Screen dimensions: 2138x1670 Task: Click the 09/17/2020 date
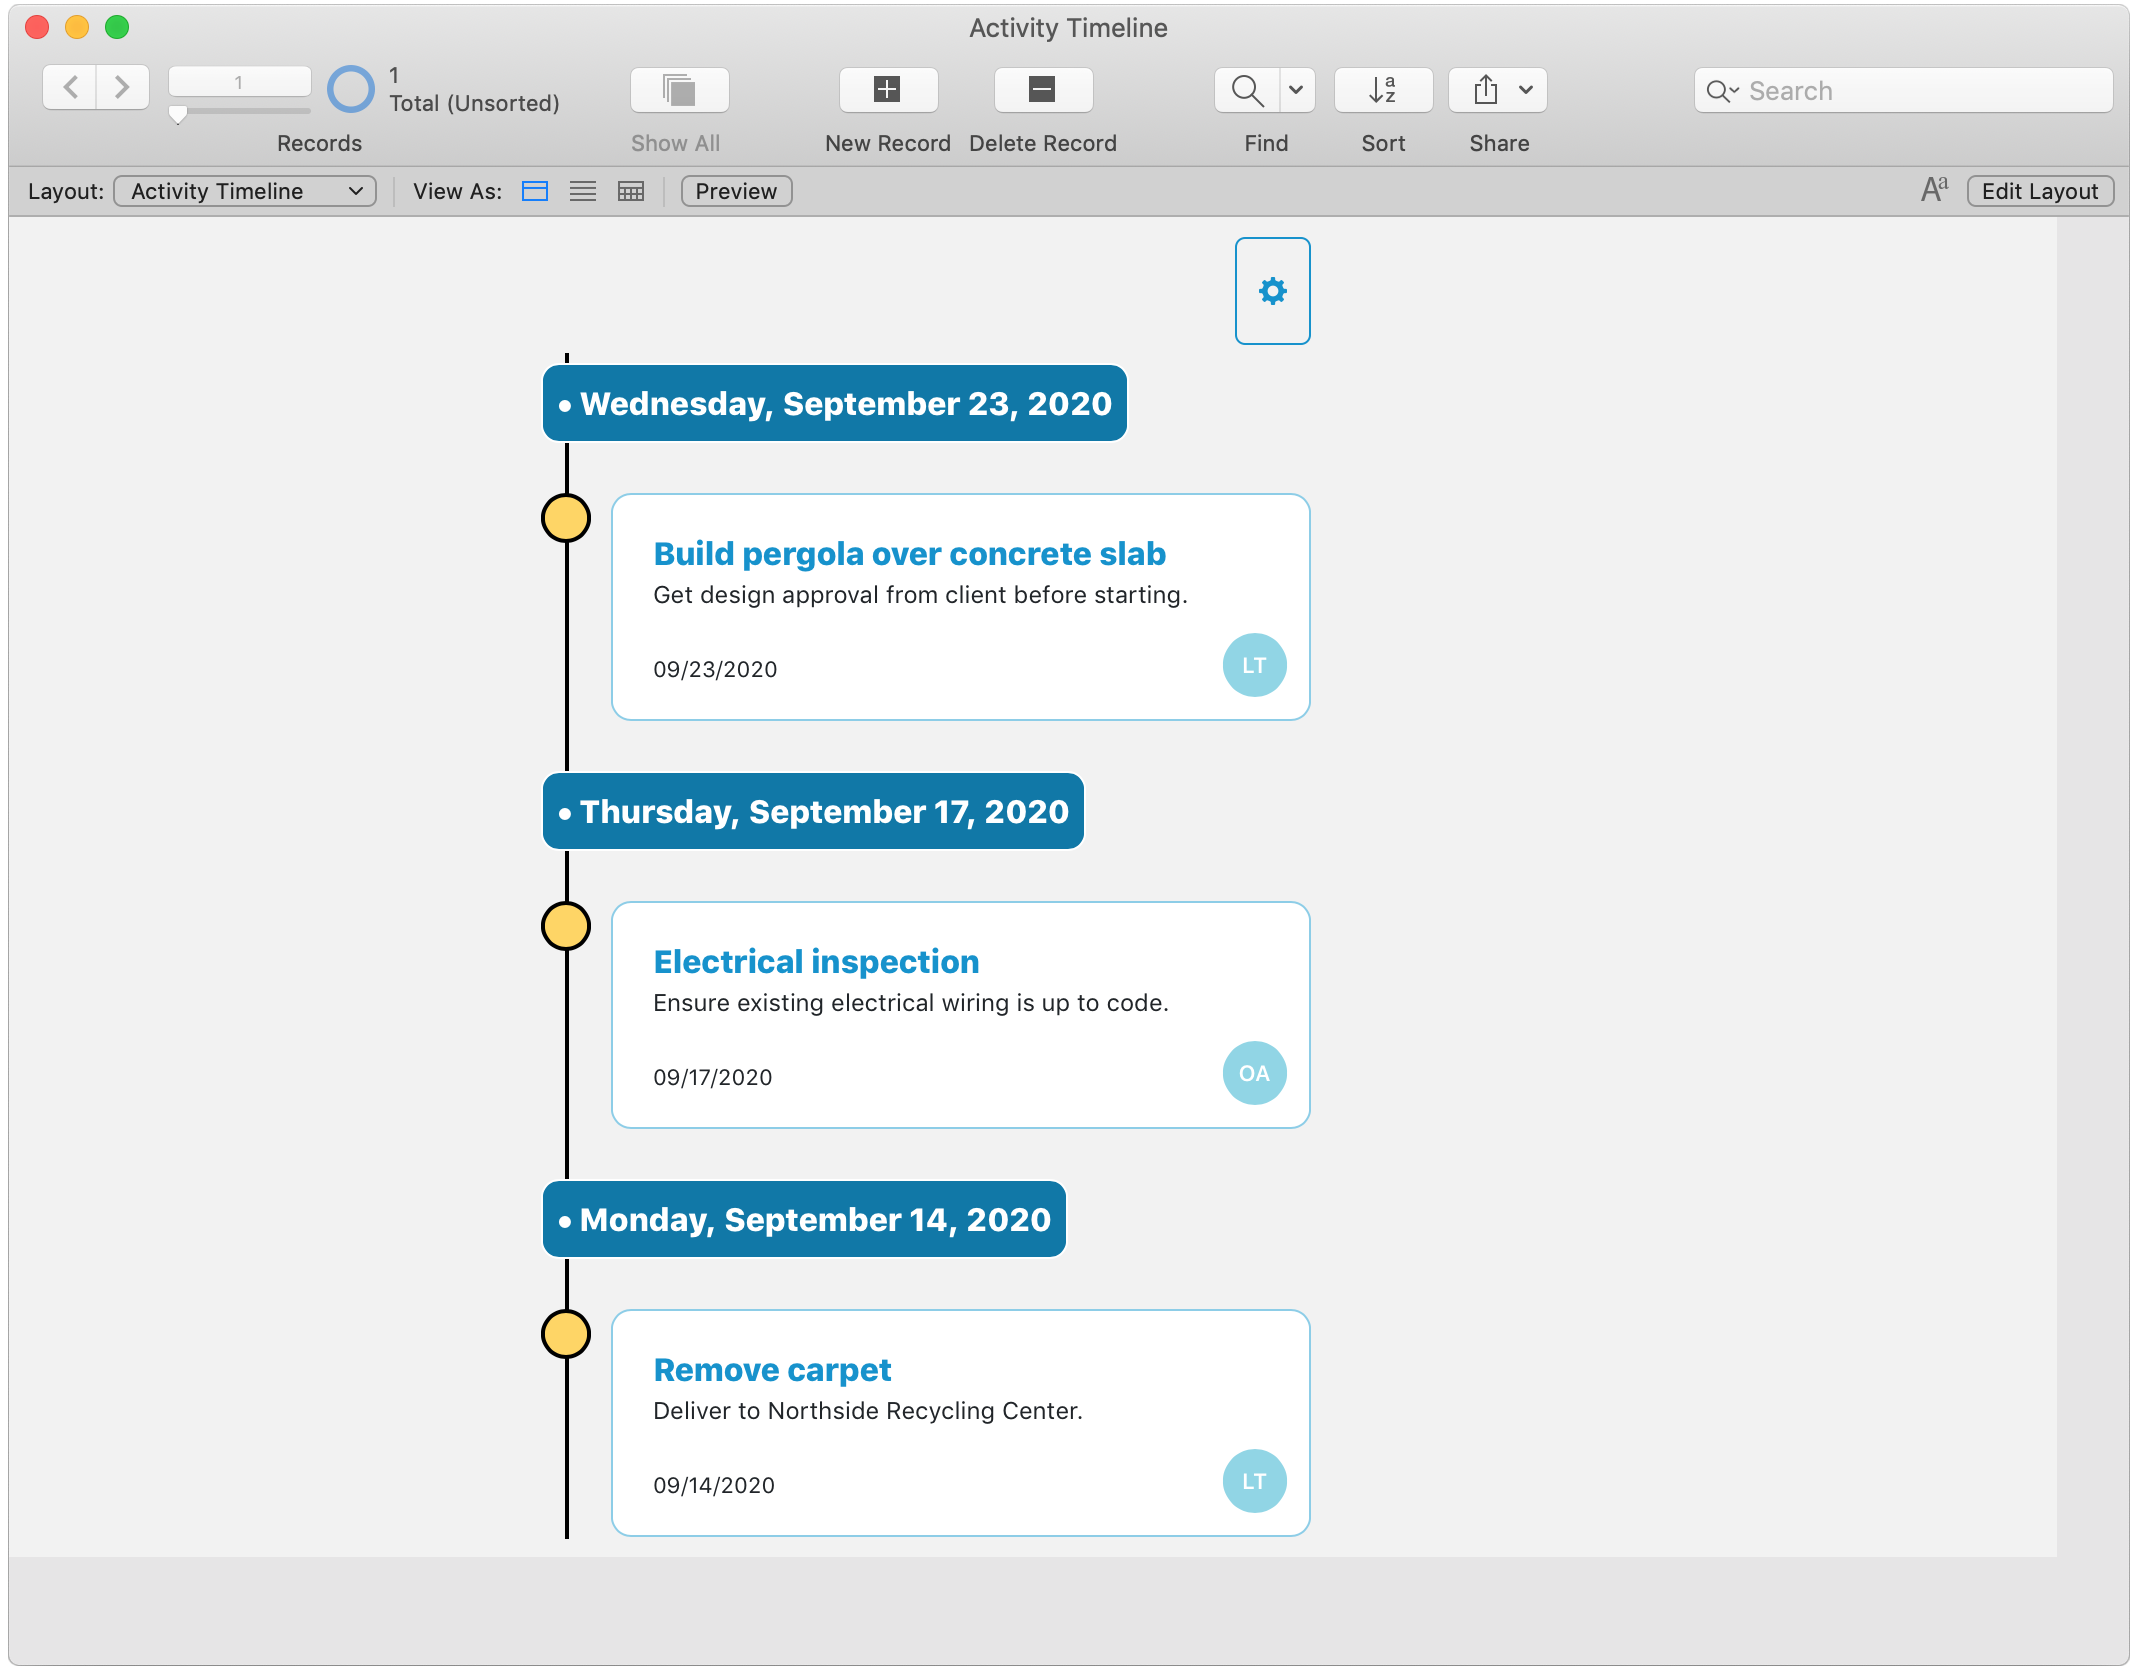pos(713,1077)
